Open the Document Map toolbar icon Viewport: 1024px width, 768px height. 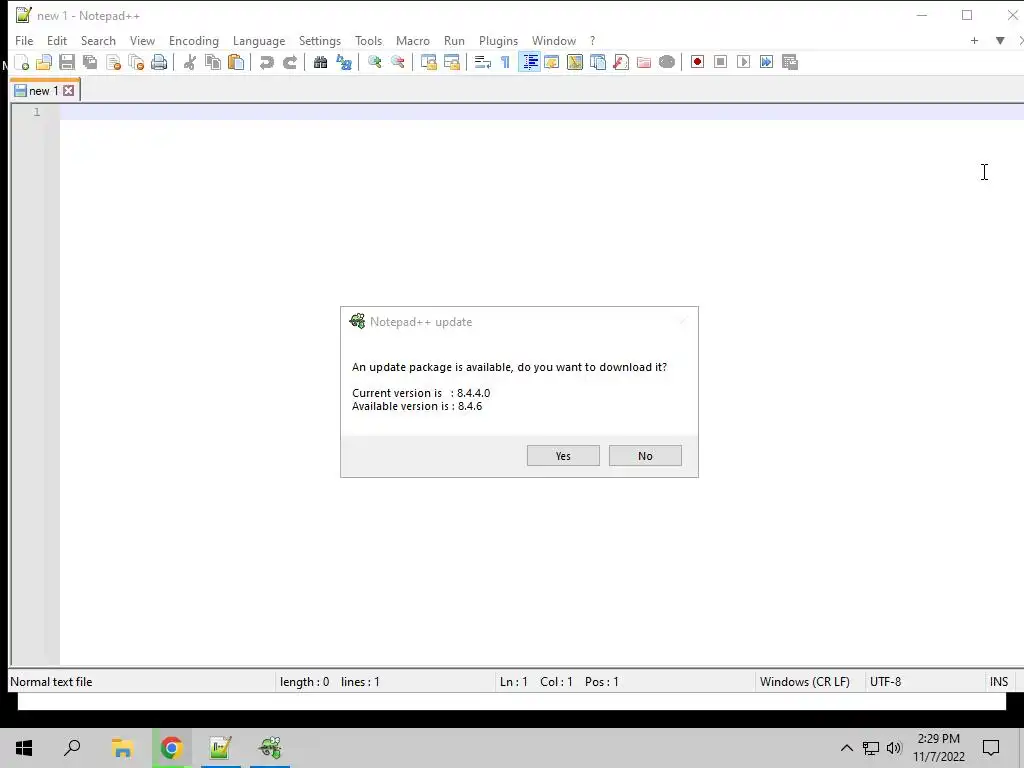[x=575, y=62]
